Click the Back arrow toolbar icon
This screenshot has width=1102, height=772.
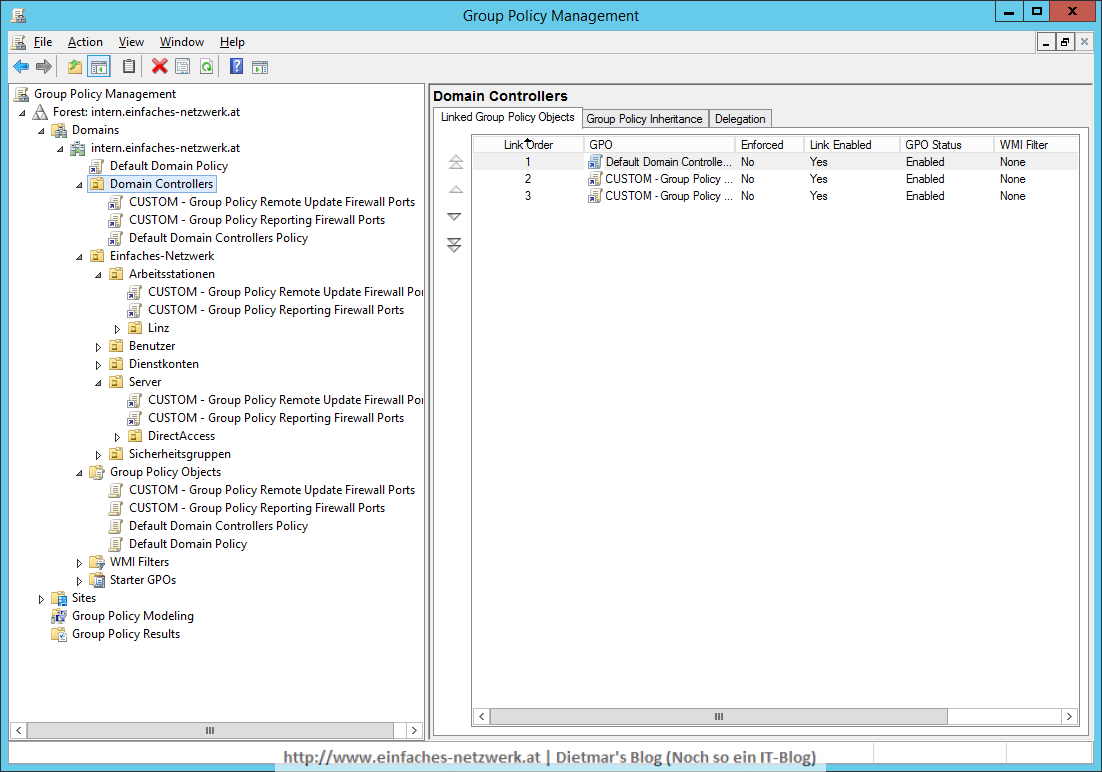point(21,67)
